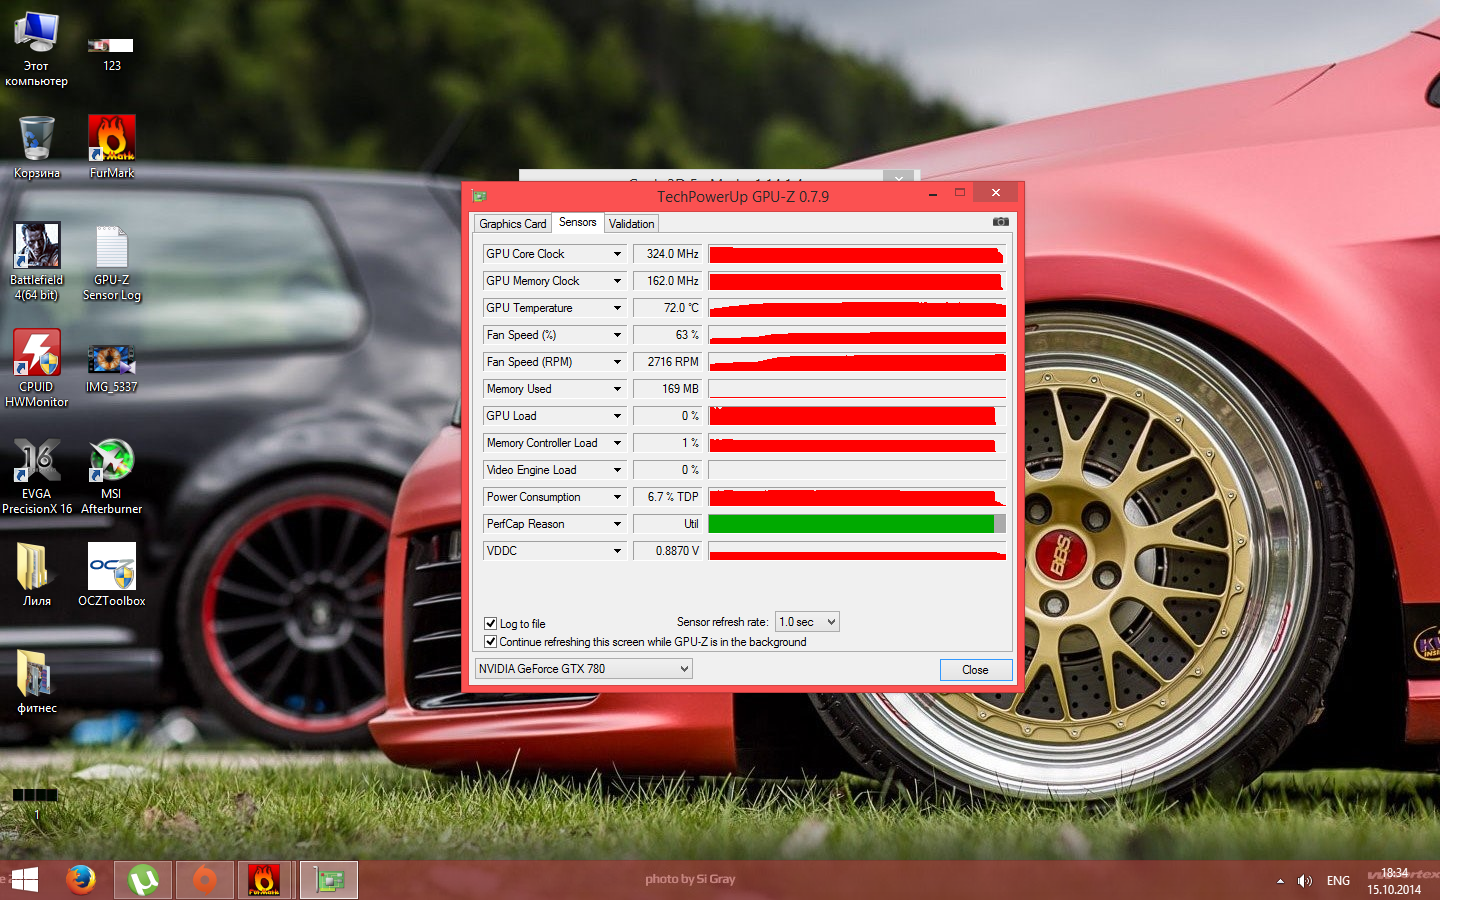Minimize the GPU-Z window

(x=932, y=193)
